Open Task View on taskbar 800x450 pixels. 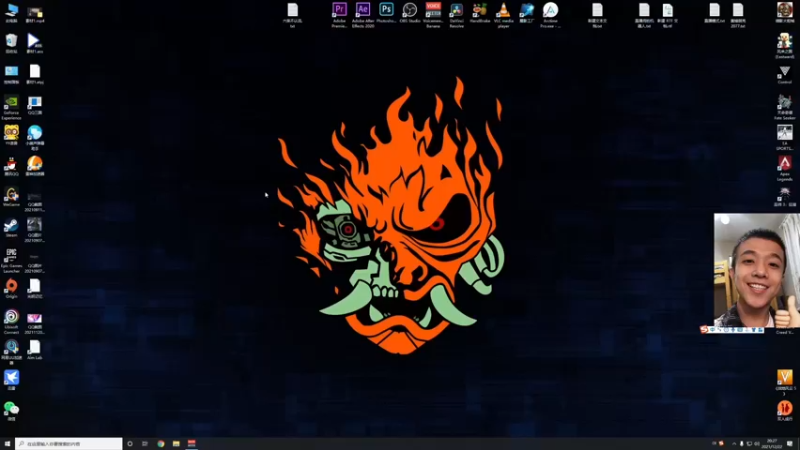[x=145, y=444]
